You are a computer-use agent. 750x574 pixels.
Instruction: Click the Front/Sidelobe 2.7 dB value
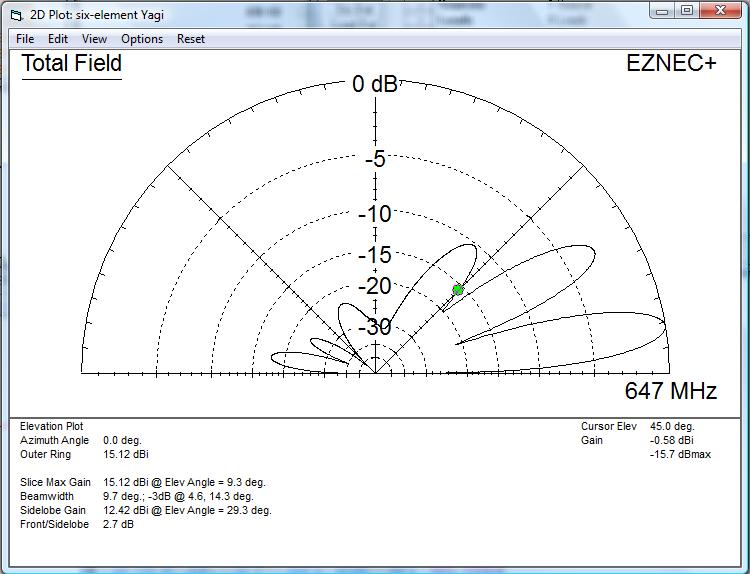(118, 524)
